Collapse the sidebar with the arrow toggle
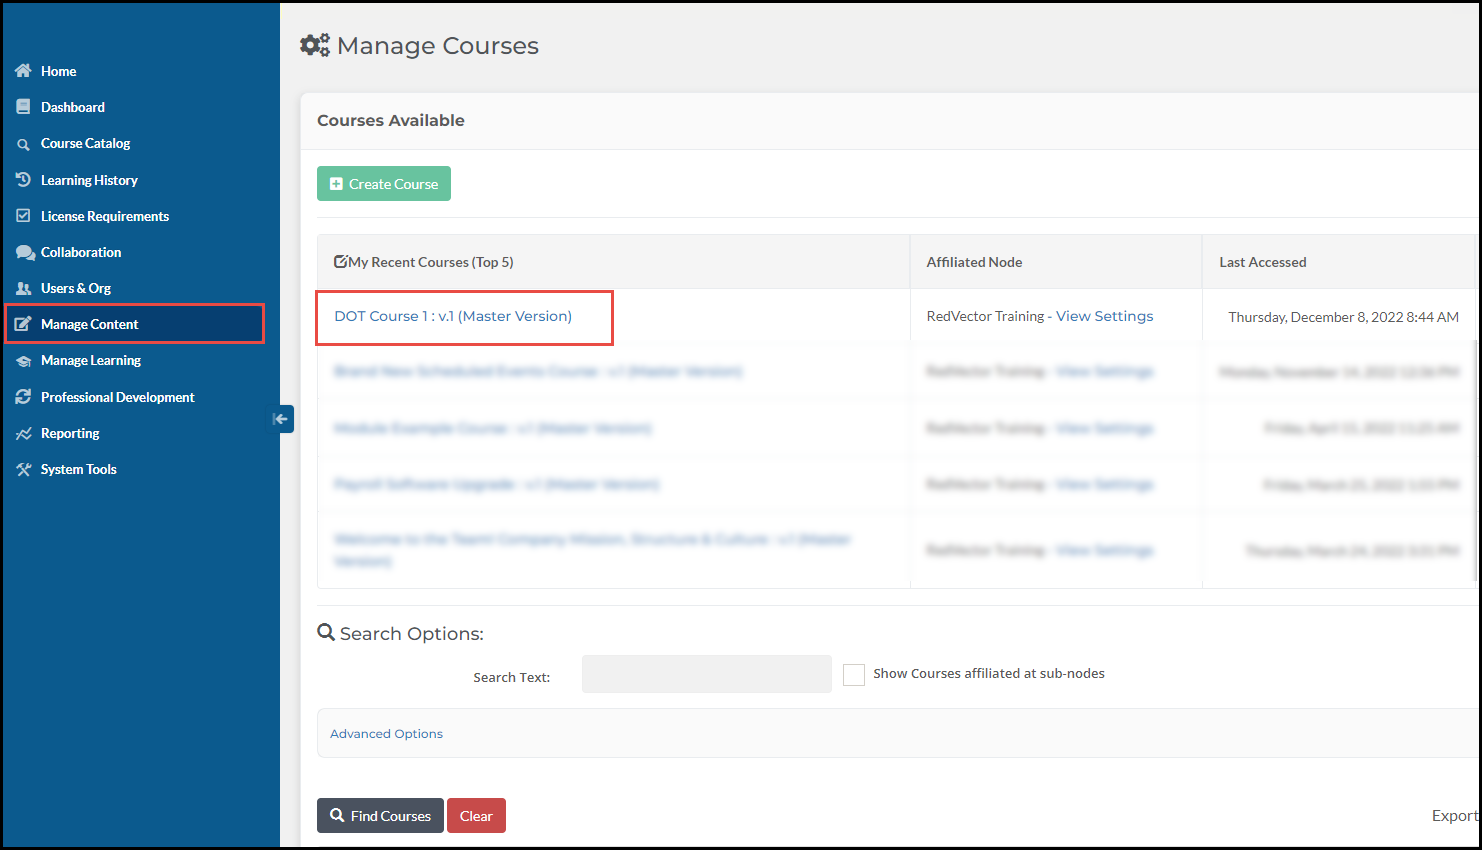Viewport: 1482px width, 850px height. tap(281, 419)
